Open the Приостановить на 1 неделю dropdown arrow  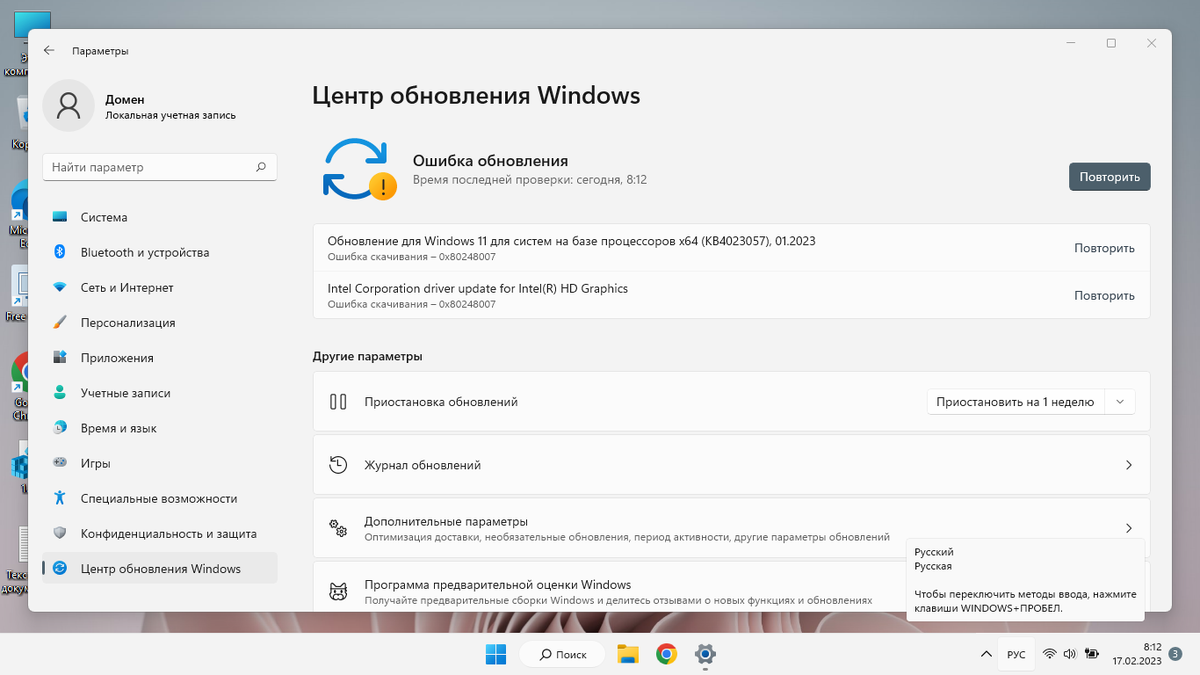tap(1120, 402)
